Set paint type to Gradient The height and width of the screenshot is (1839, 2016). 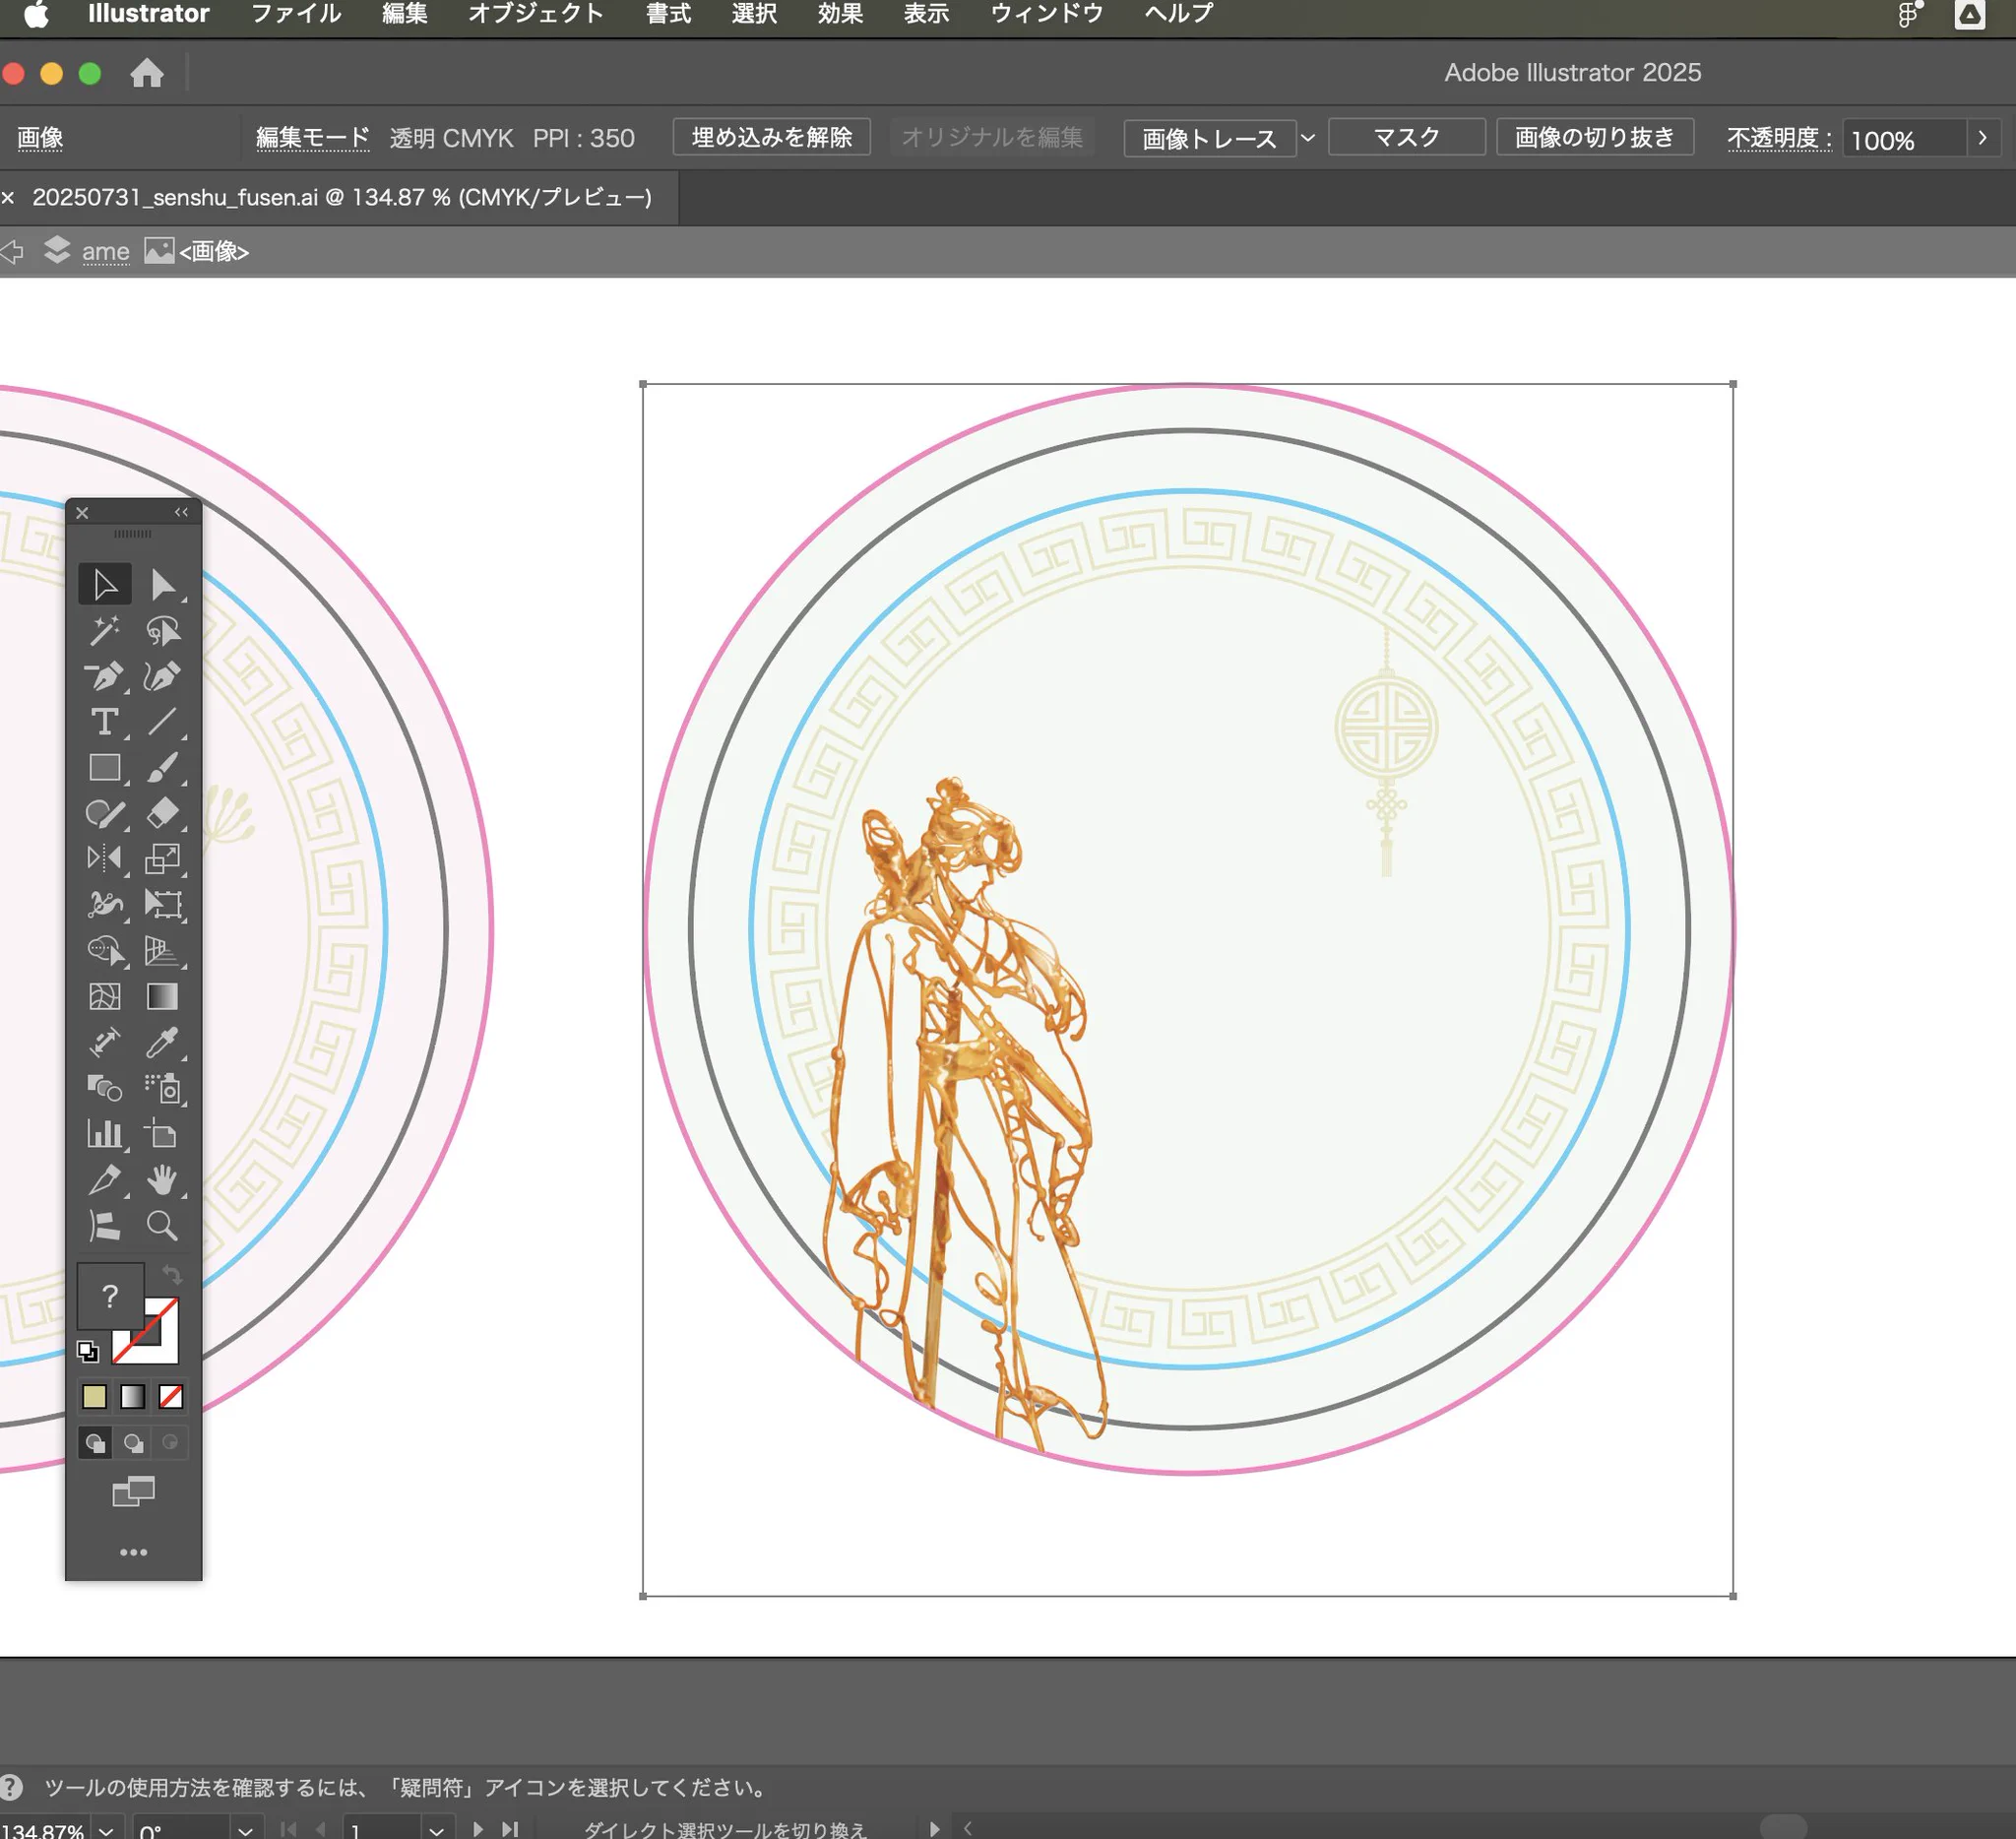click(133, 1396)
